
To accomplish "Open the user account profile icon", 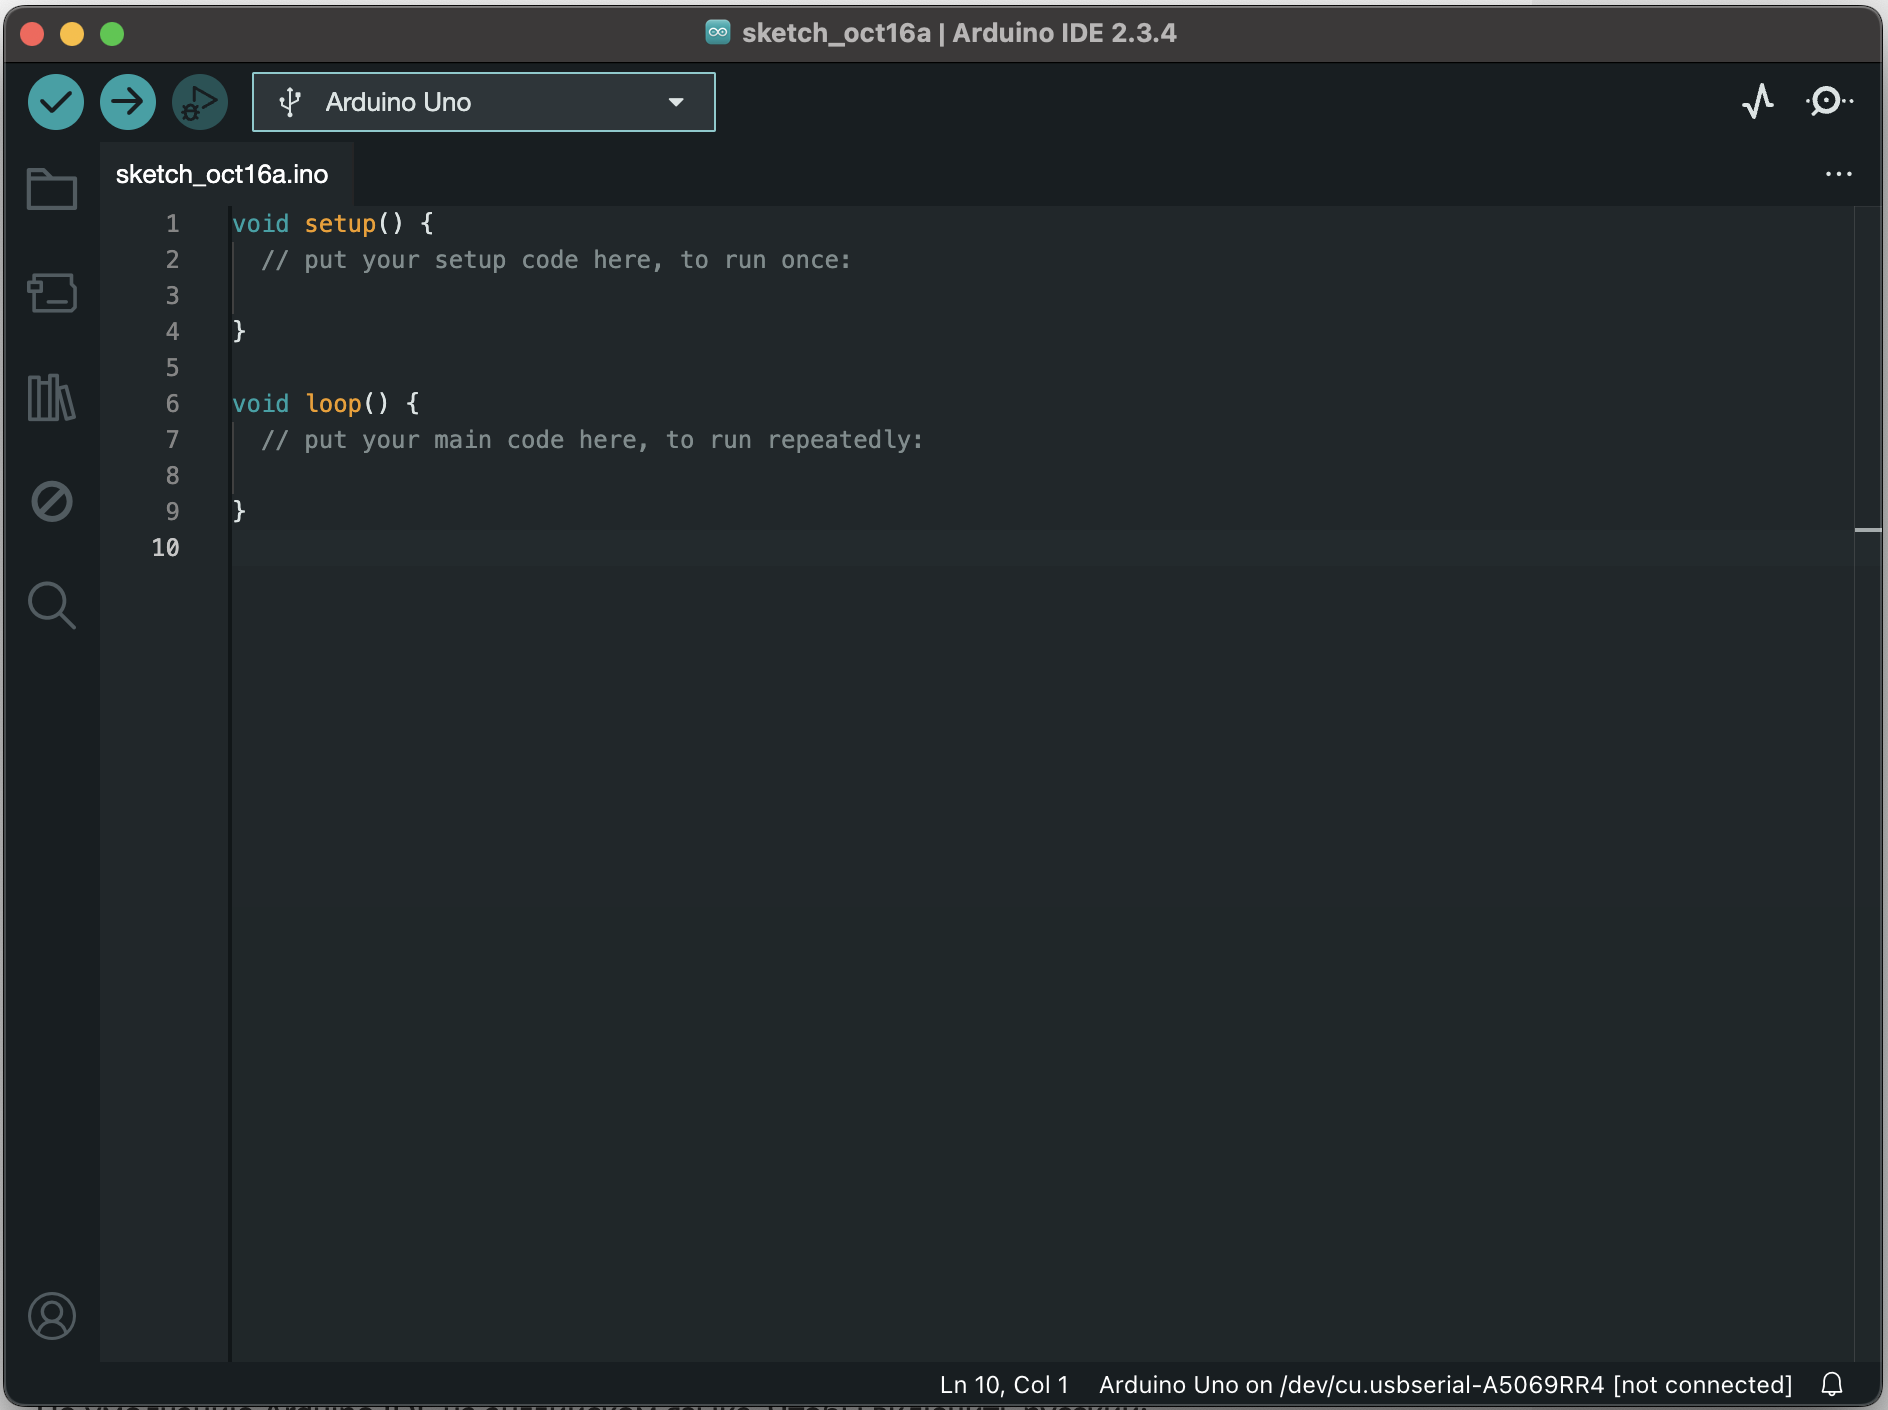I will (52, 1316).
